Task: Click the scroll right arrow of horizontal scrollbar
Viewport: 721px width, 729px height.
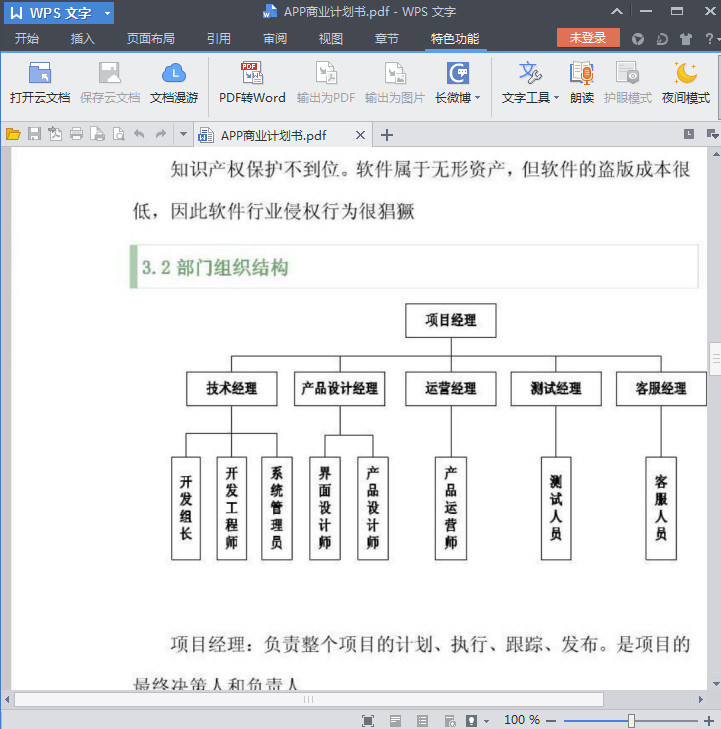Action: 701,699
